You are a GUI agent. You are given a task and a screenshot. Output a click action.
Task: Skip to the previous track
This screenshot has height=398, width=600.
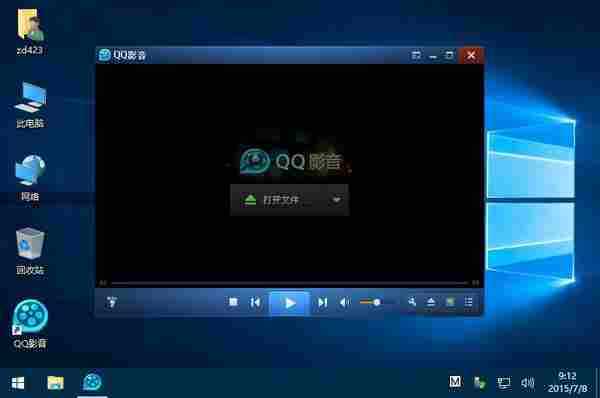[255, 303]
